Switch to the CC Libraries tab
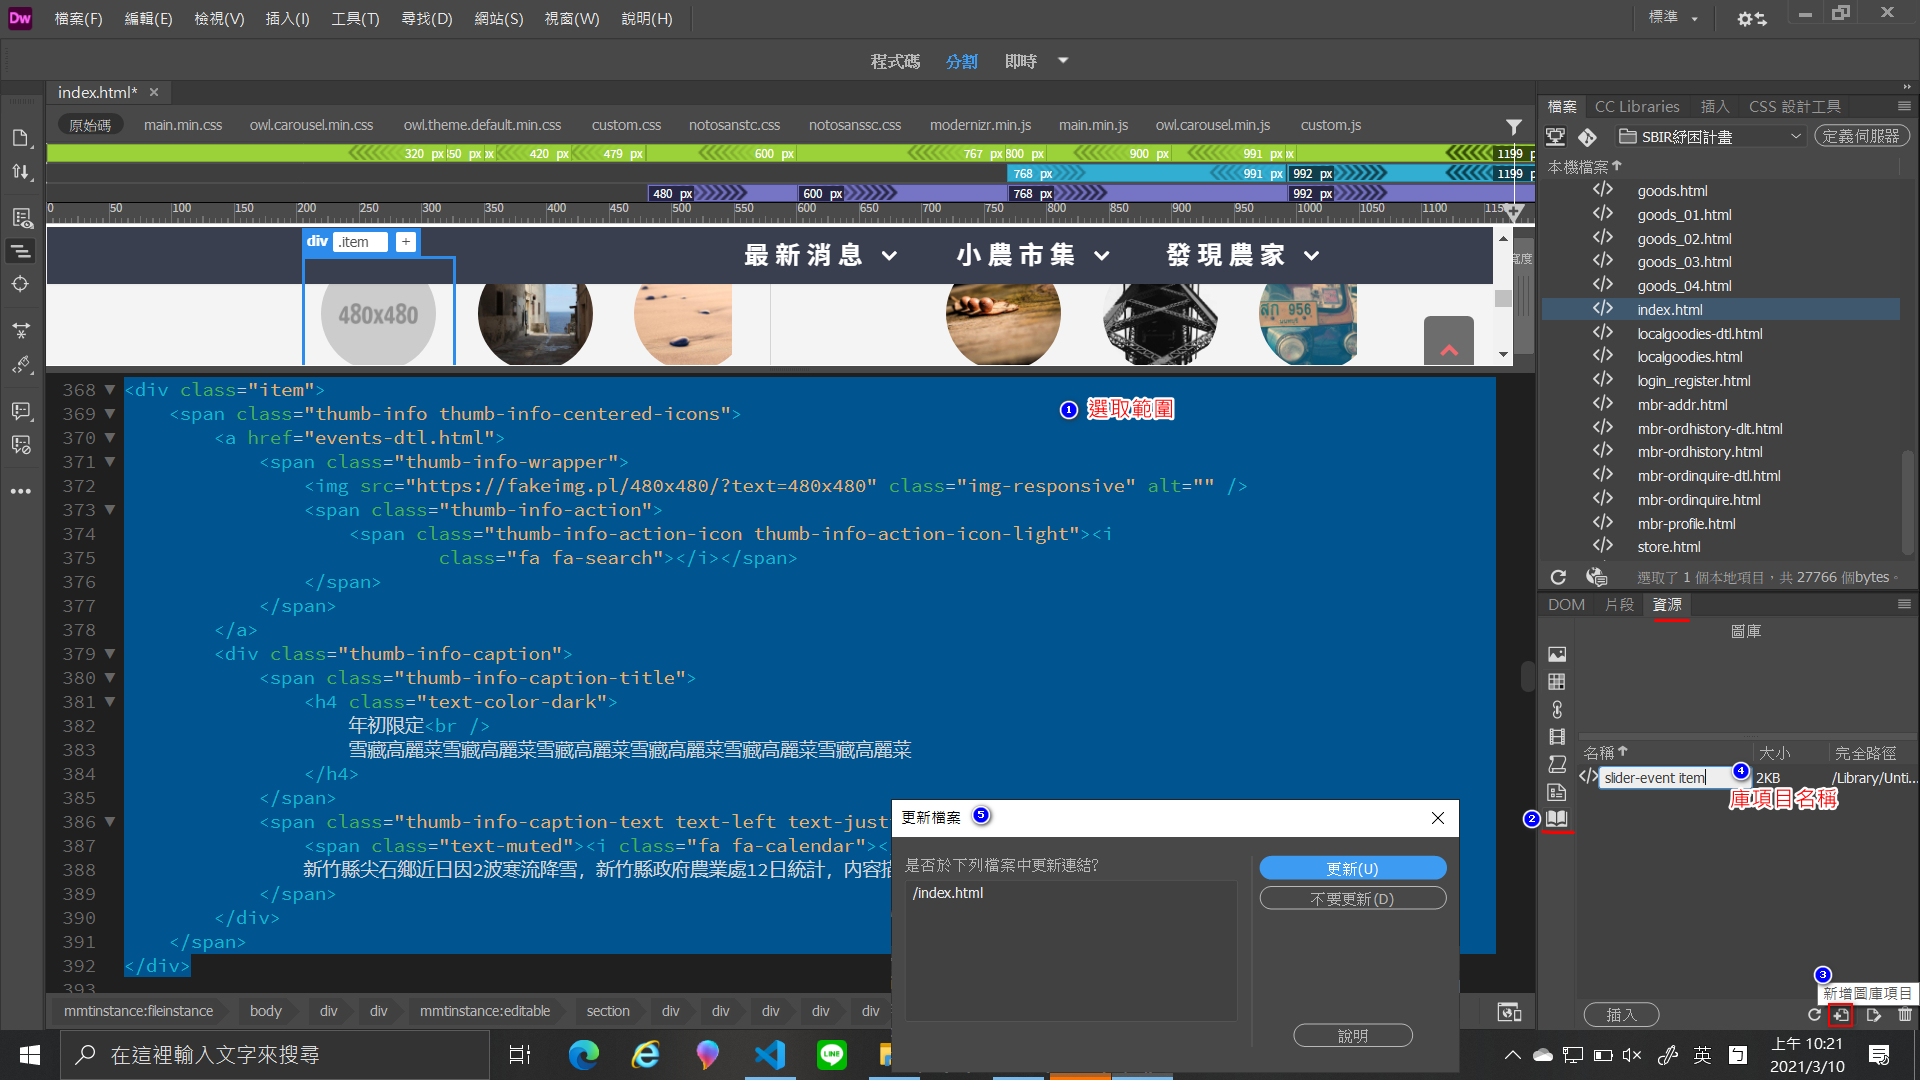The height and width of the screenshot is (1080, 1920). pyautogui.click(x=1636, y=106)
